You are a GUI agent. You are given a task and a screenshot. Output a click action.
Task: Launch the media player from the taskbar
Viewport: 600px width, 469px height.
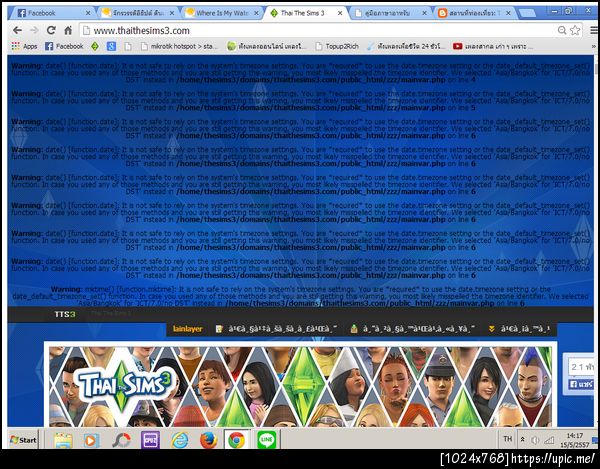click(x=91, y=440)
